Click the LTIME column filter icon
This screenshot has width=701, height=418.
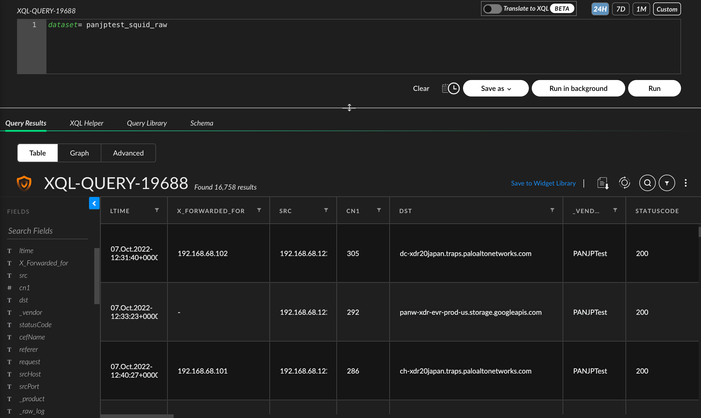[157, 211]
